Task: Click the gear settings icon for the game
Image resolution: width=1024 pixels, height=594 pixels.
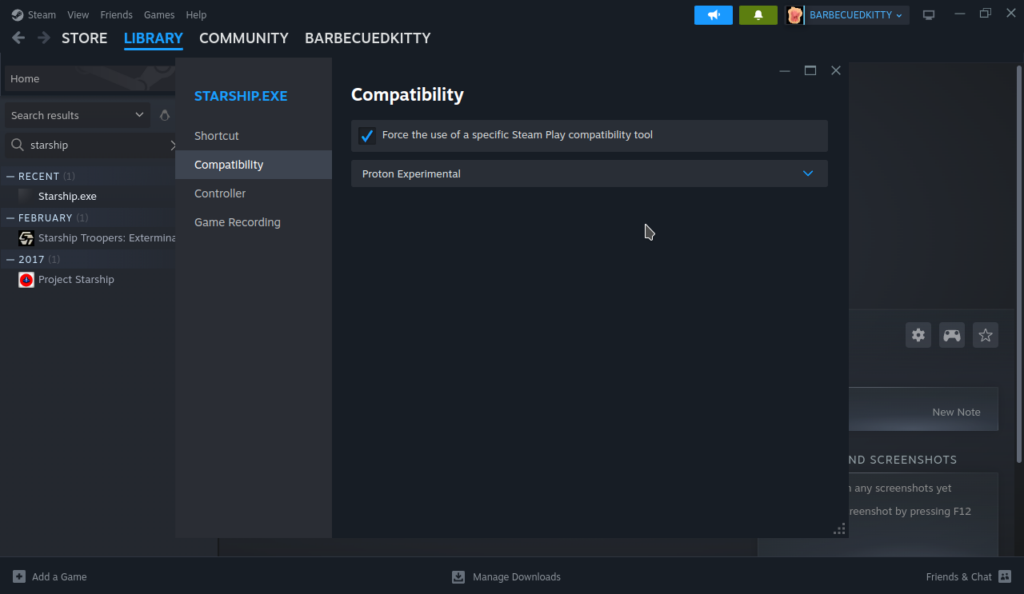Action: point(918,335)
